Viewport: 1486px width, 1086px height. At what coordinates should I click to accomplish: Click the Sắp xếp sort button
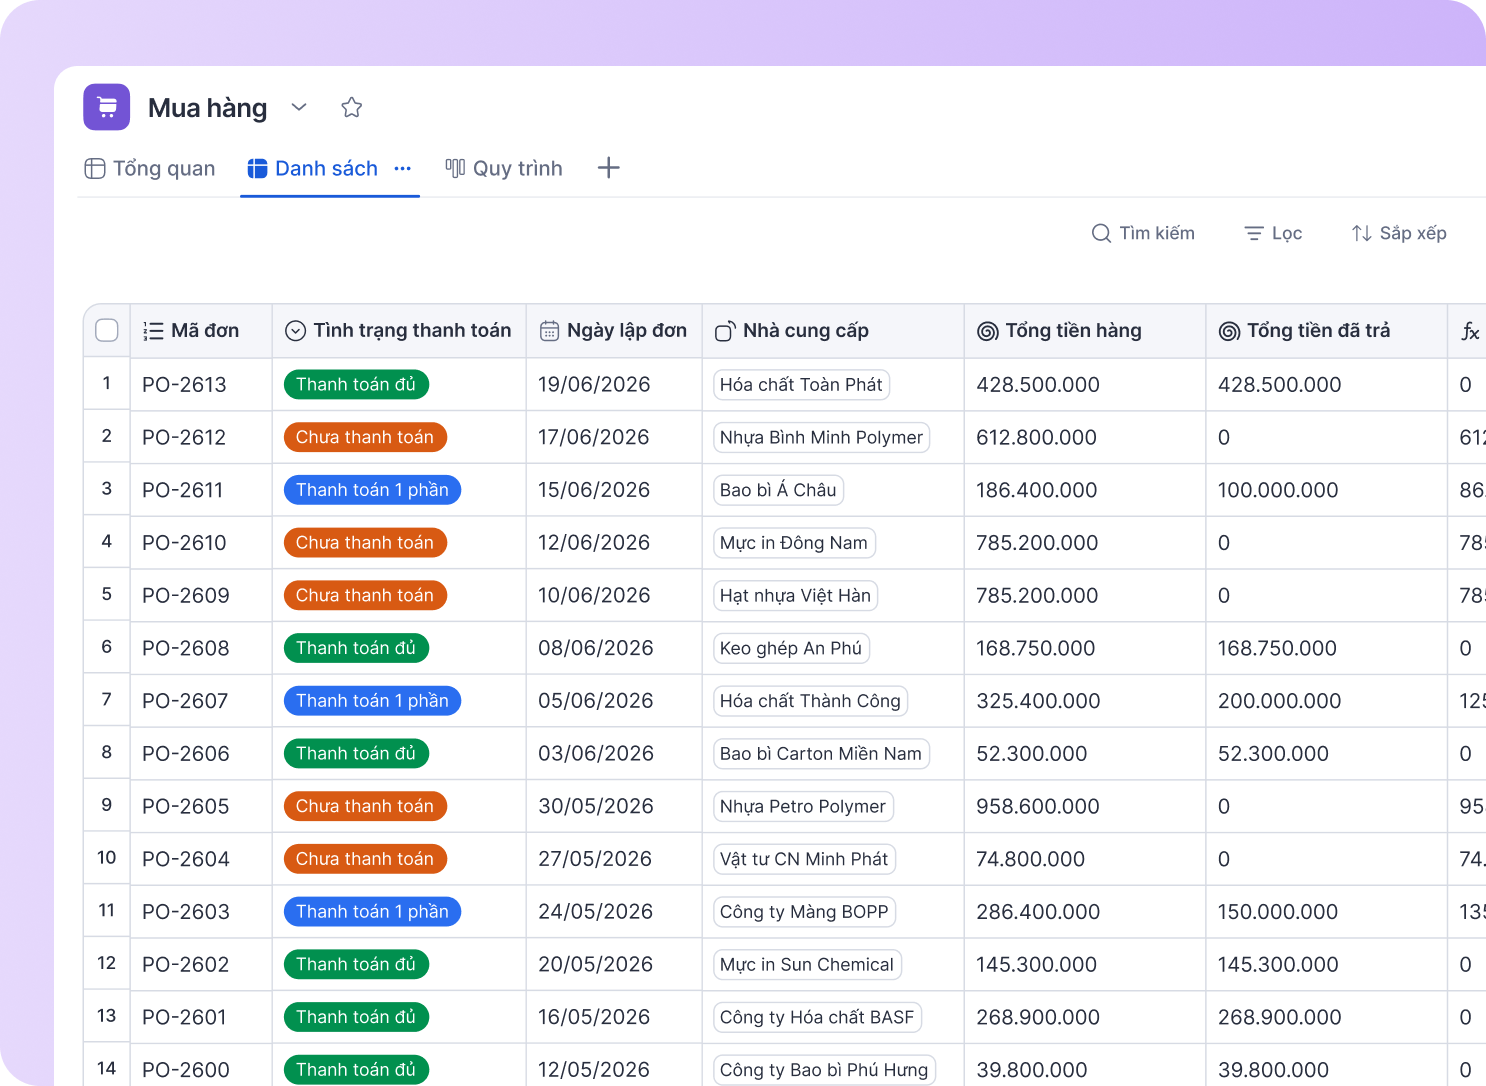[x=1399, y=233]
